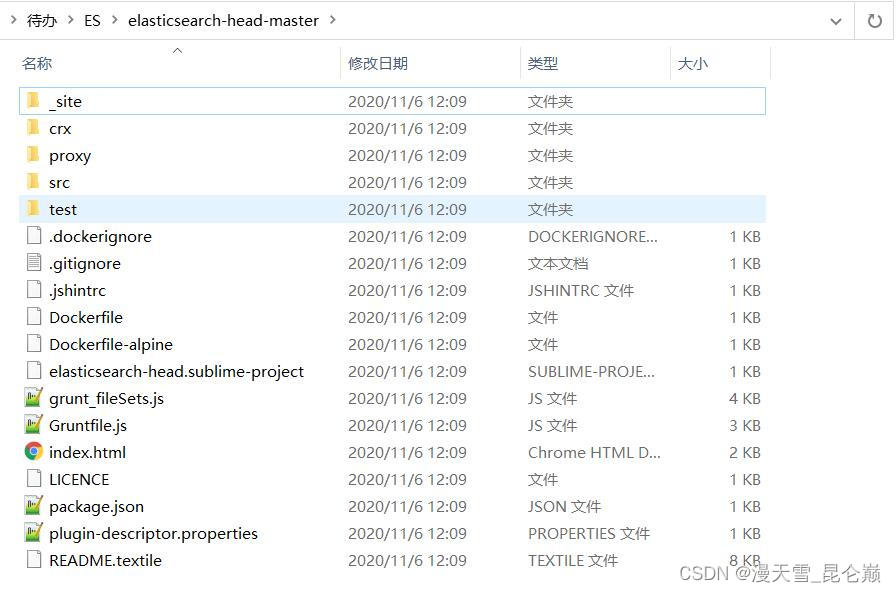The height and width of the screenshot is (592, 896).
Task: Click the PROPERTIES 文件 type cell
Action: tap(589, 533)
